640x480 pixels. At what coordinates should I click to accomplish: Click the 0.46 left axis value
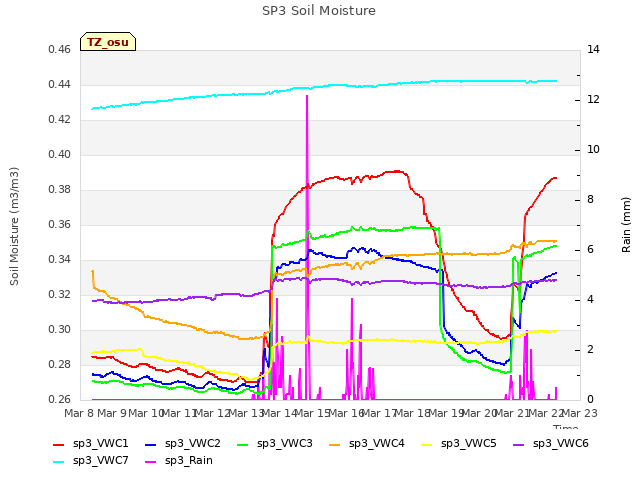click(x=60, y=50)
